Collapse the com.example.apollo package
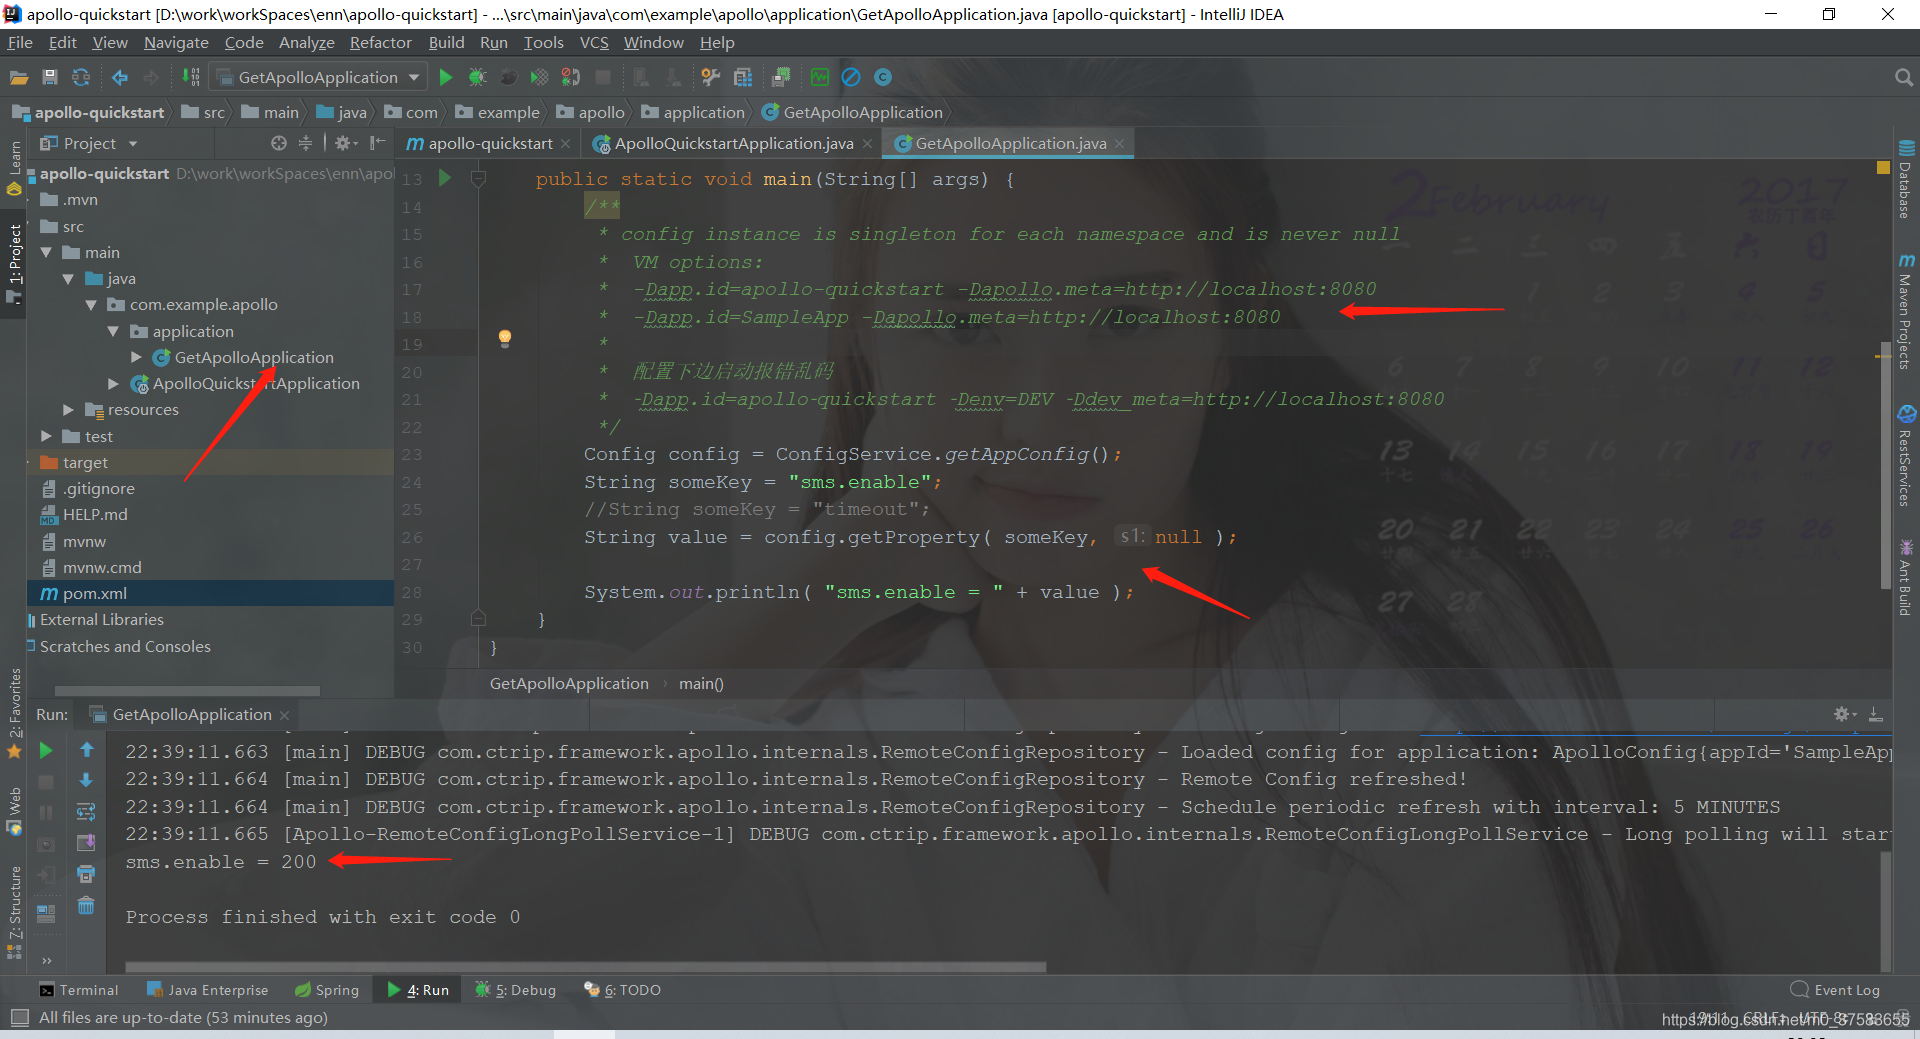The image size is (1920, 1039). point(91,305)
